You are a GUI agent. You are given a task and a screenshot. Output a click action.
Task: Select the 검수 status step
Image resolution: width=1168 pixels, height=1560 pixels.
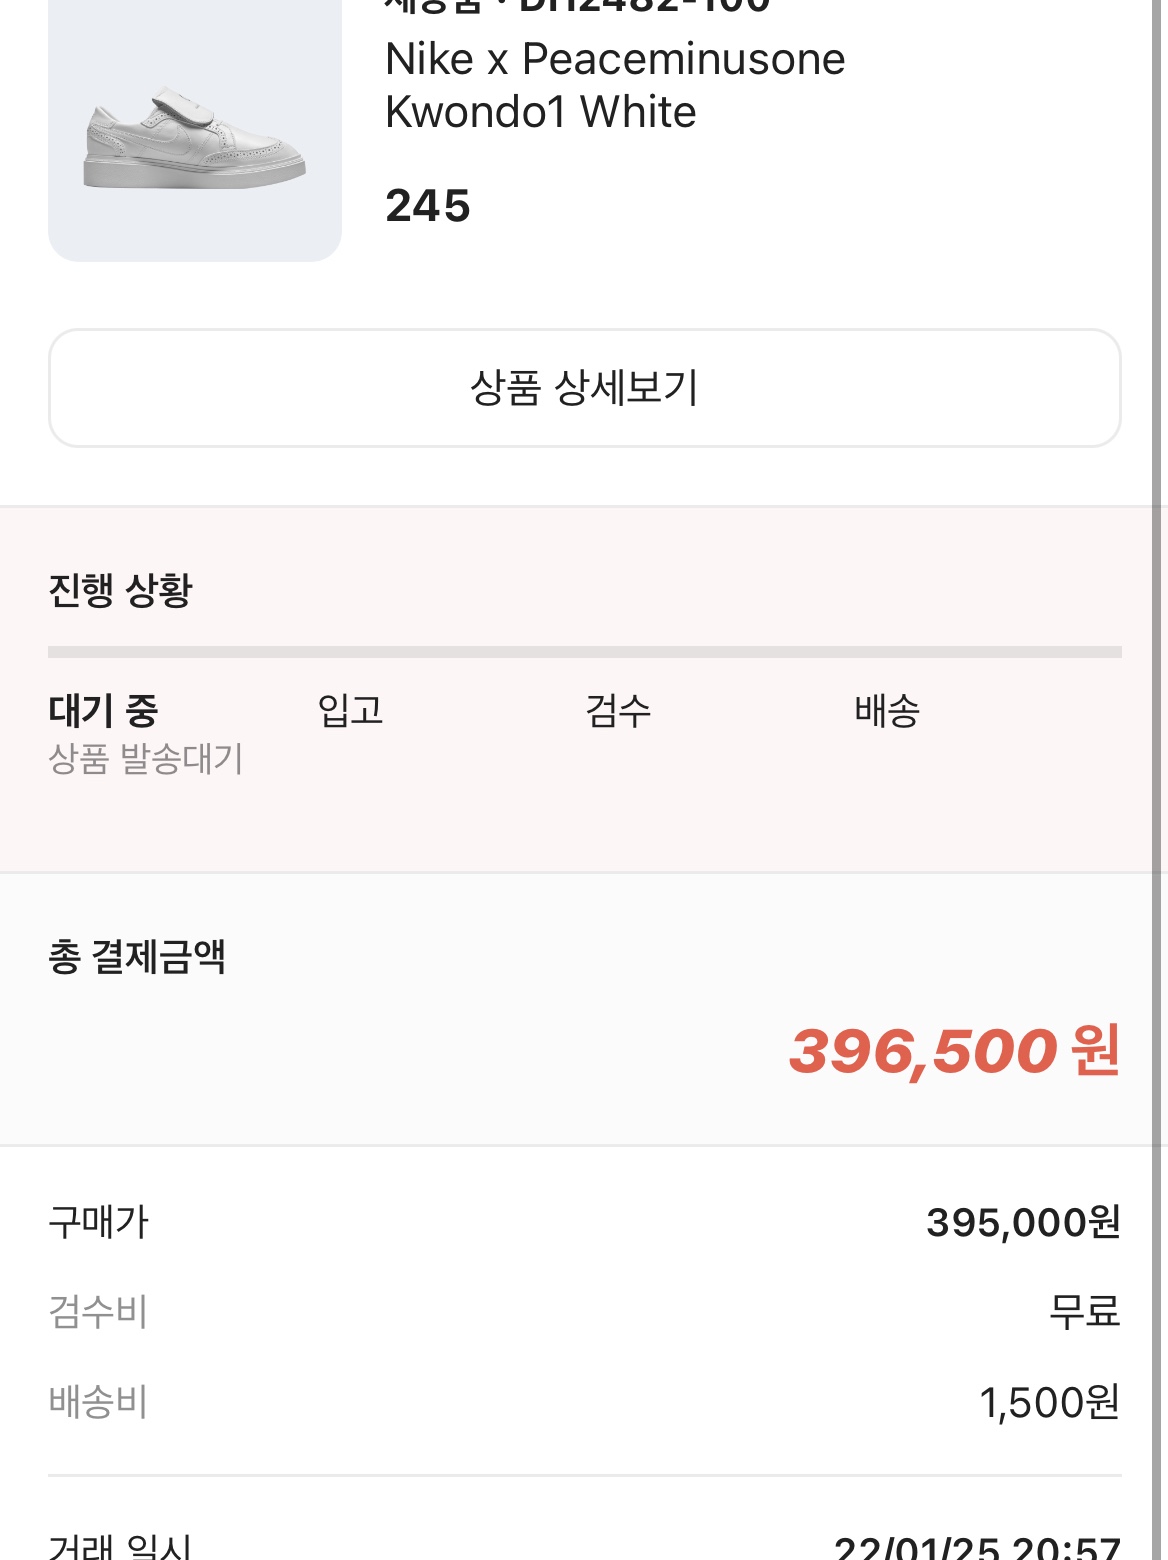tap(618, 711)
